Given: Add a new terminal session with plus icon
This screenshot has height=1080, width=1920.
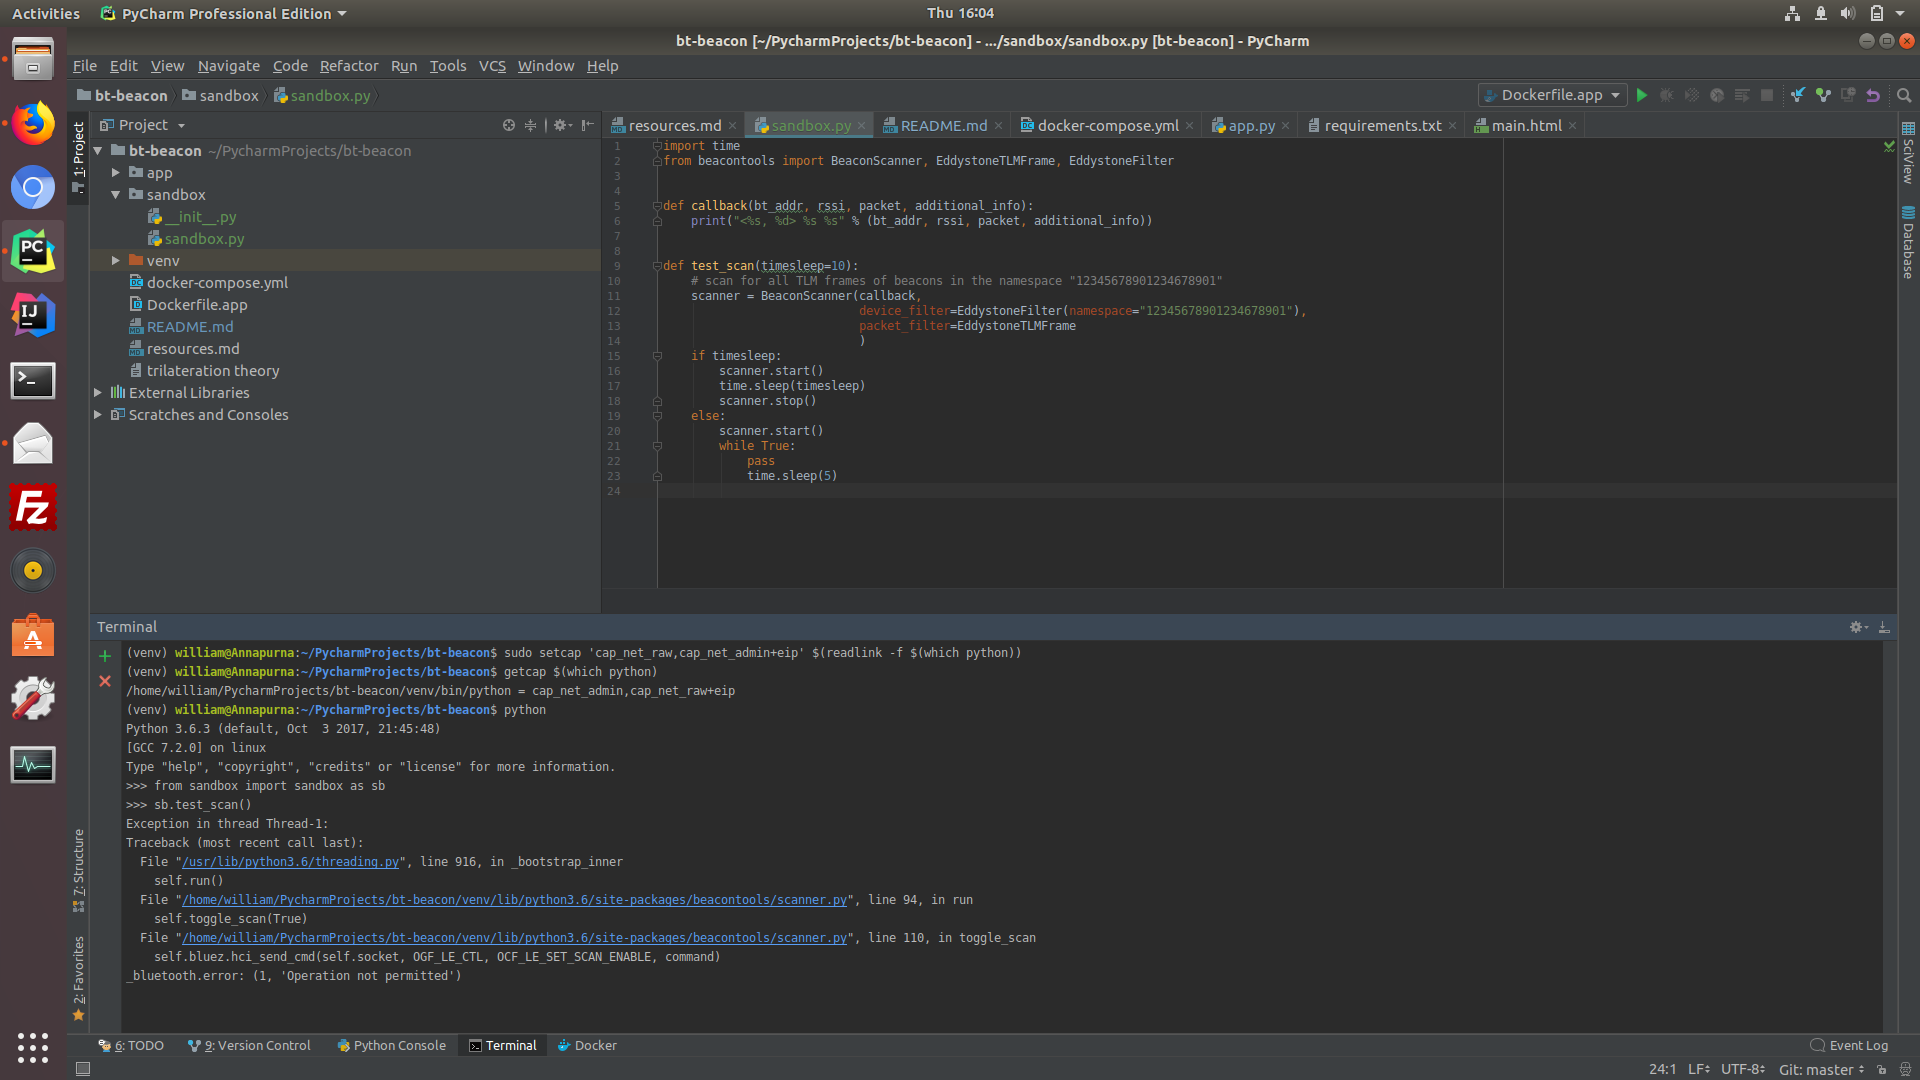Looking at the screenshot, I should pos(105,656).
